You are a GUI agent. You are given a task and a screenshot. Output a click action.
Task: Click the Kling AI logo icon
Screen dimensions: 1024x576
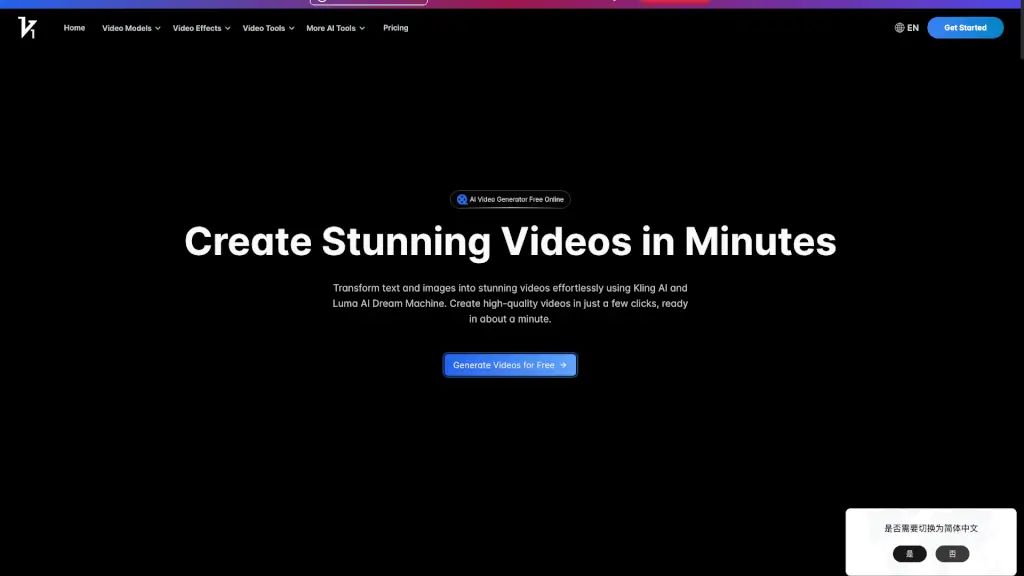(29, 28)
